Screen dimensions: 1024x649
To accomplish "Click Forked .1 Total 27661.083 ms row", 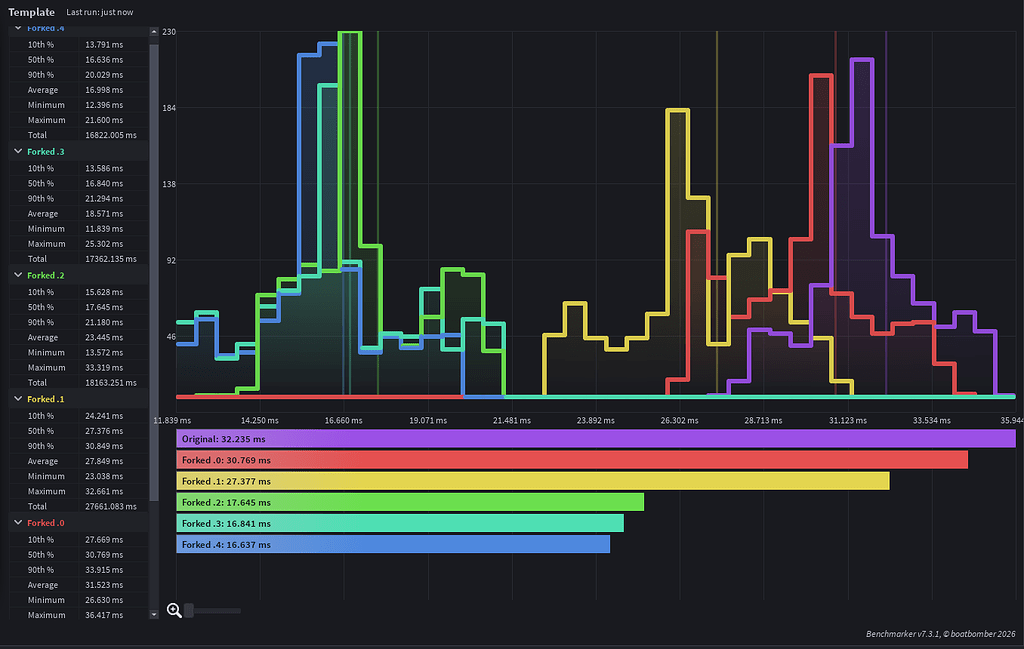I will coord(79,506).
